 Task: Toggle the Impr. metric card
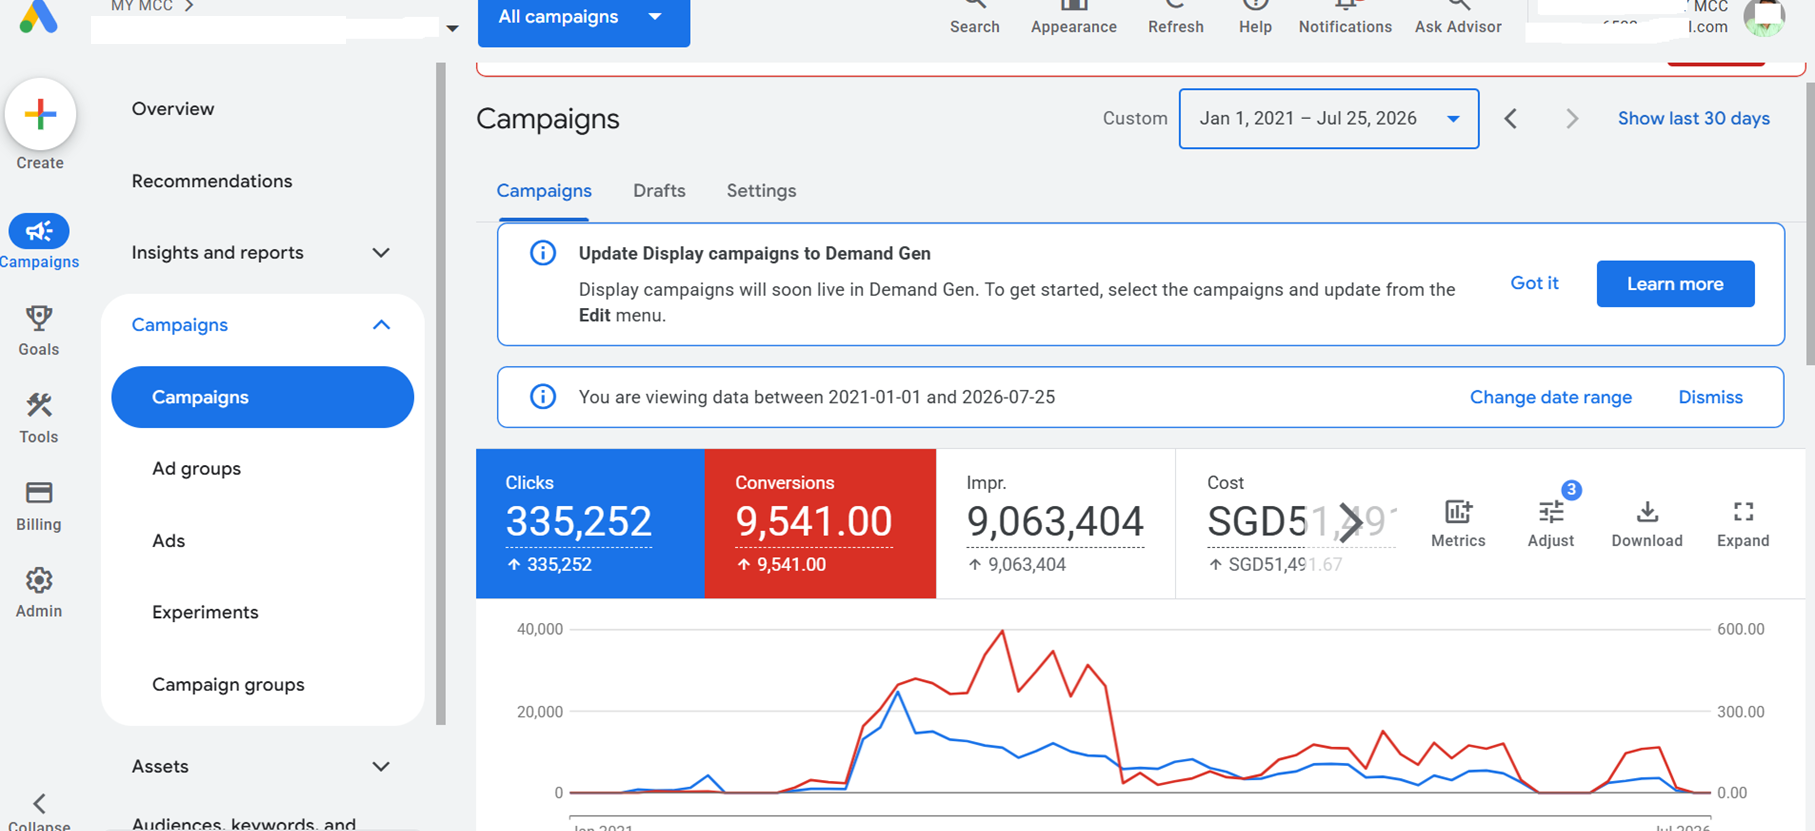(1056, 523)
